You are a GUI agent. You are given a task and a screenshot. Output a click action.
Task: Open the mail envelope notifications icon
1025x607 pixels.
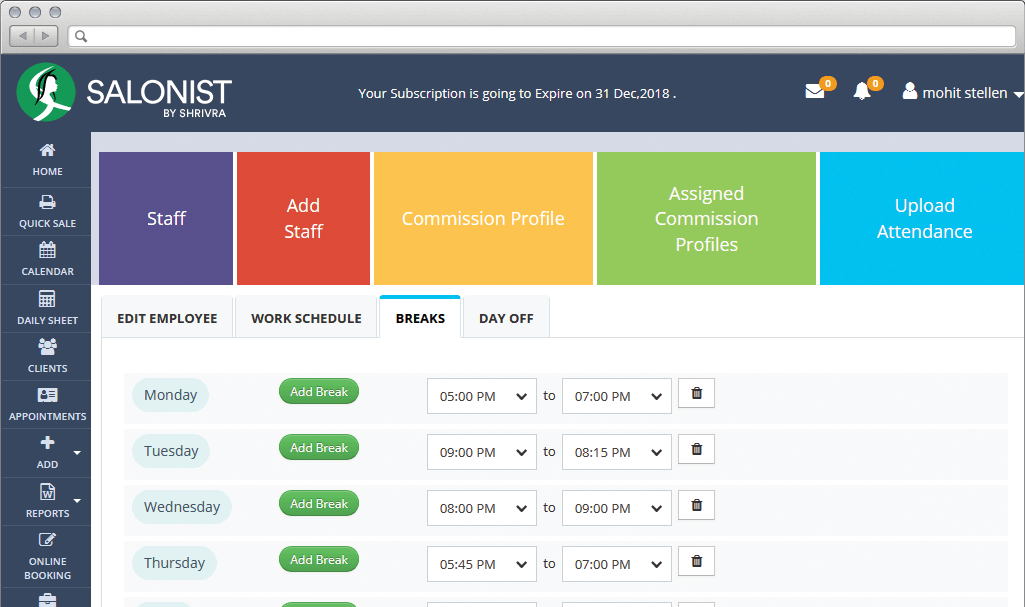815,92
